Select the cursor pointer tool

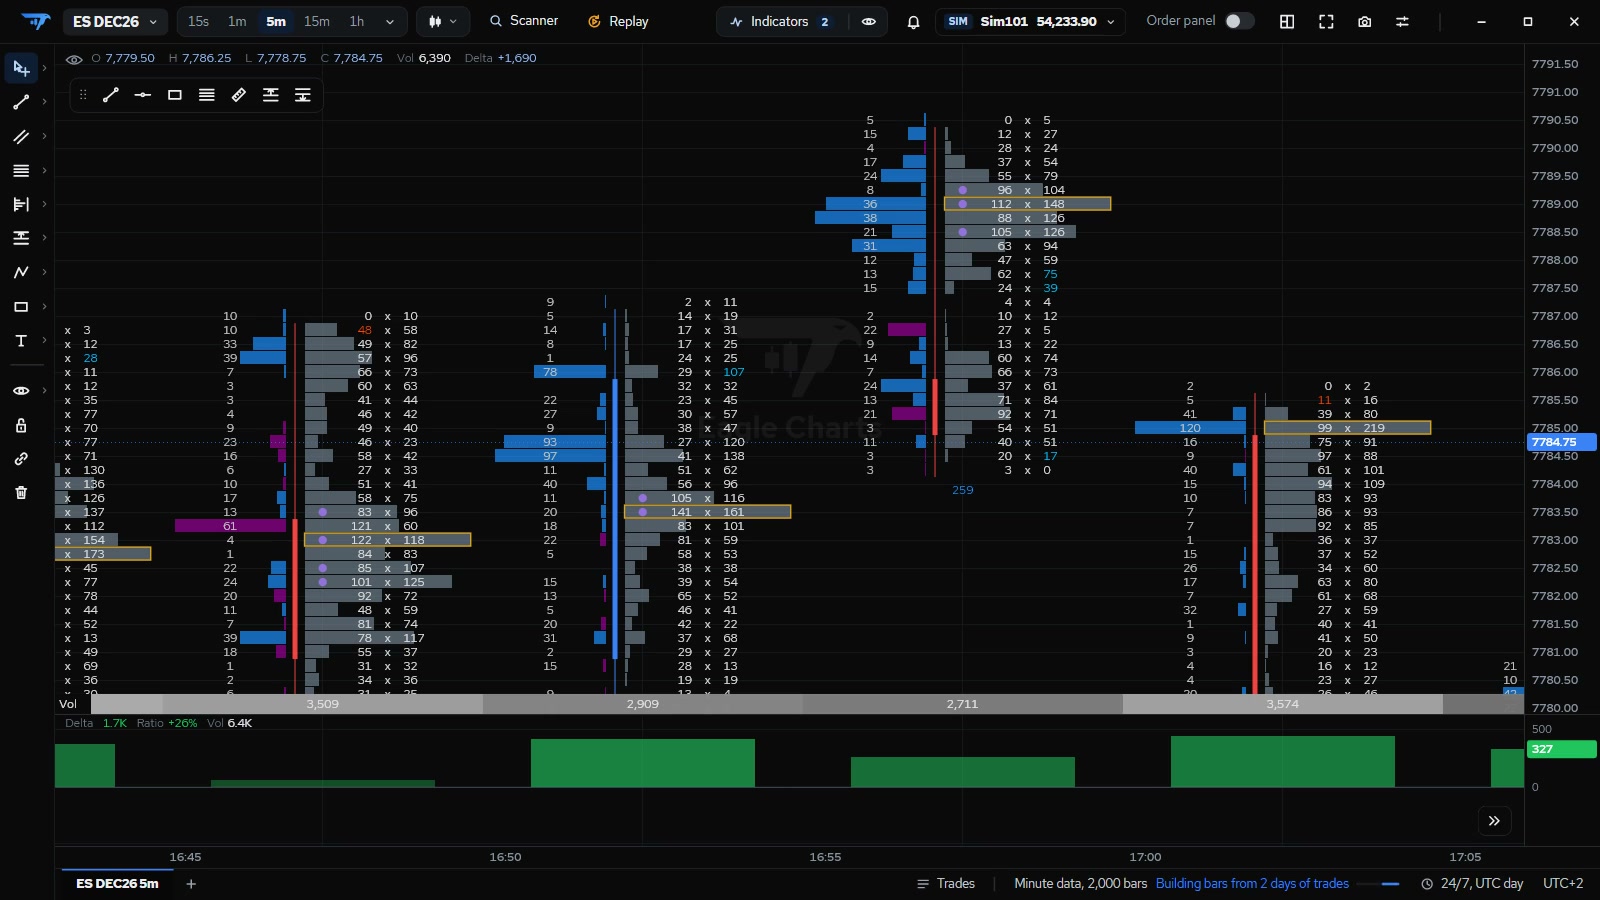[21, 68]
